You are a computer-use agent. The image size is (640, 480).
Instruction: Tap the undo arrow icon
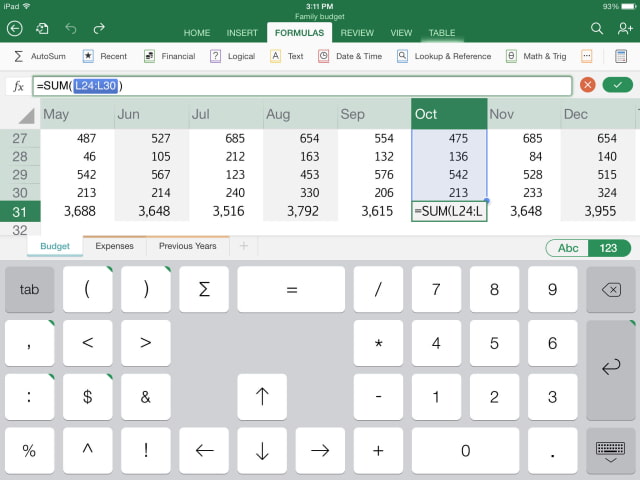pos(71,29)
